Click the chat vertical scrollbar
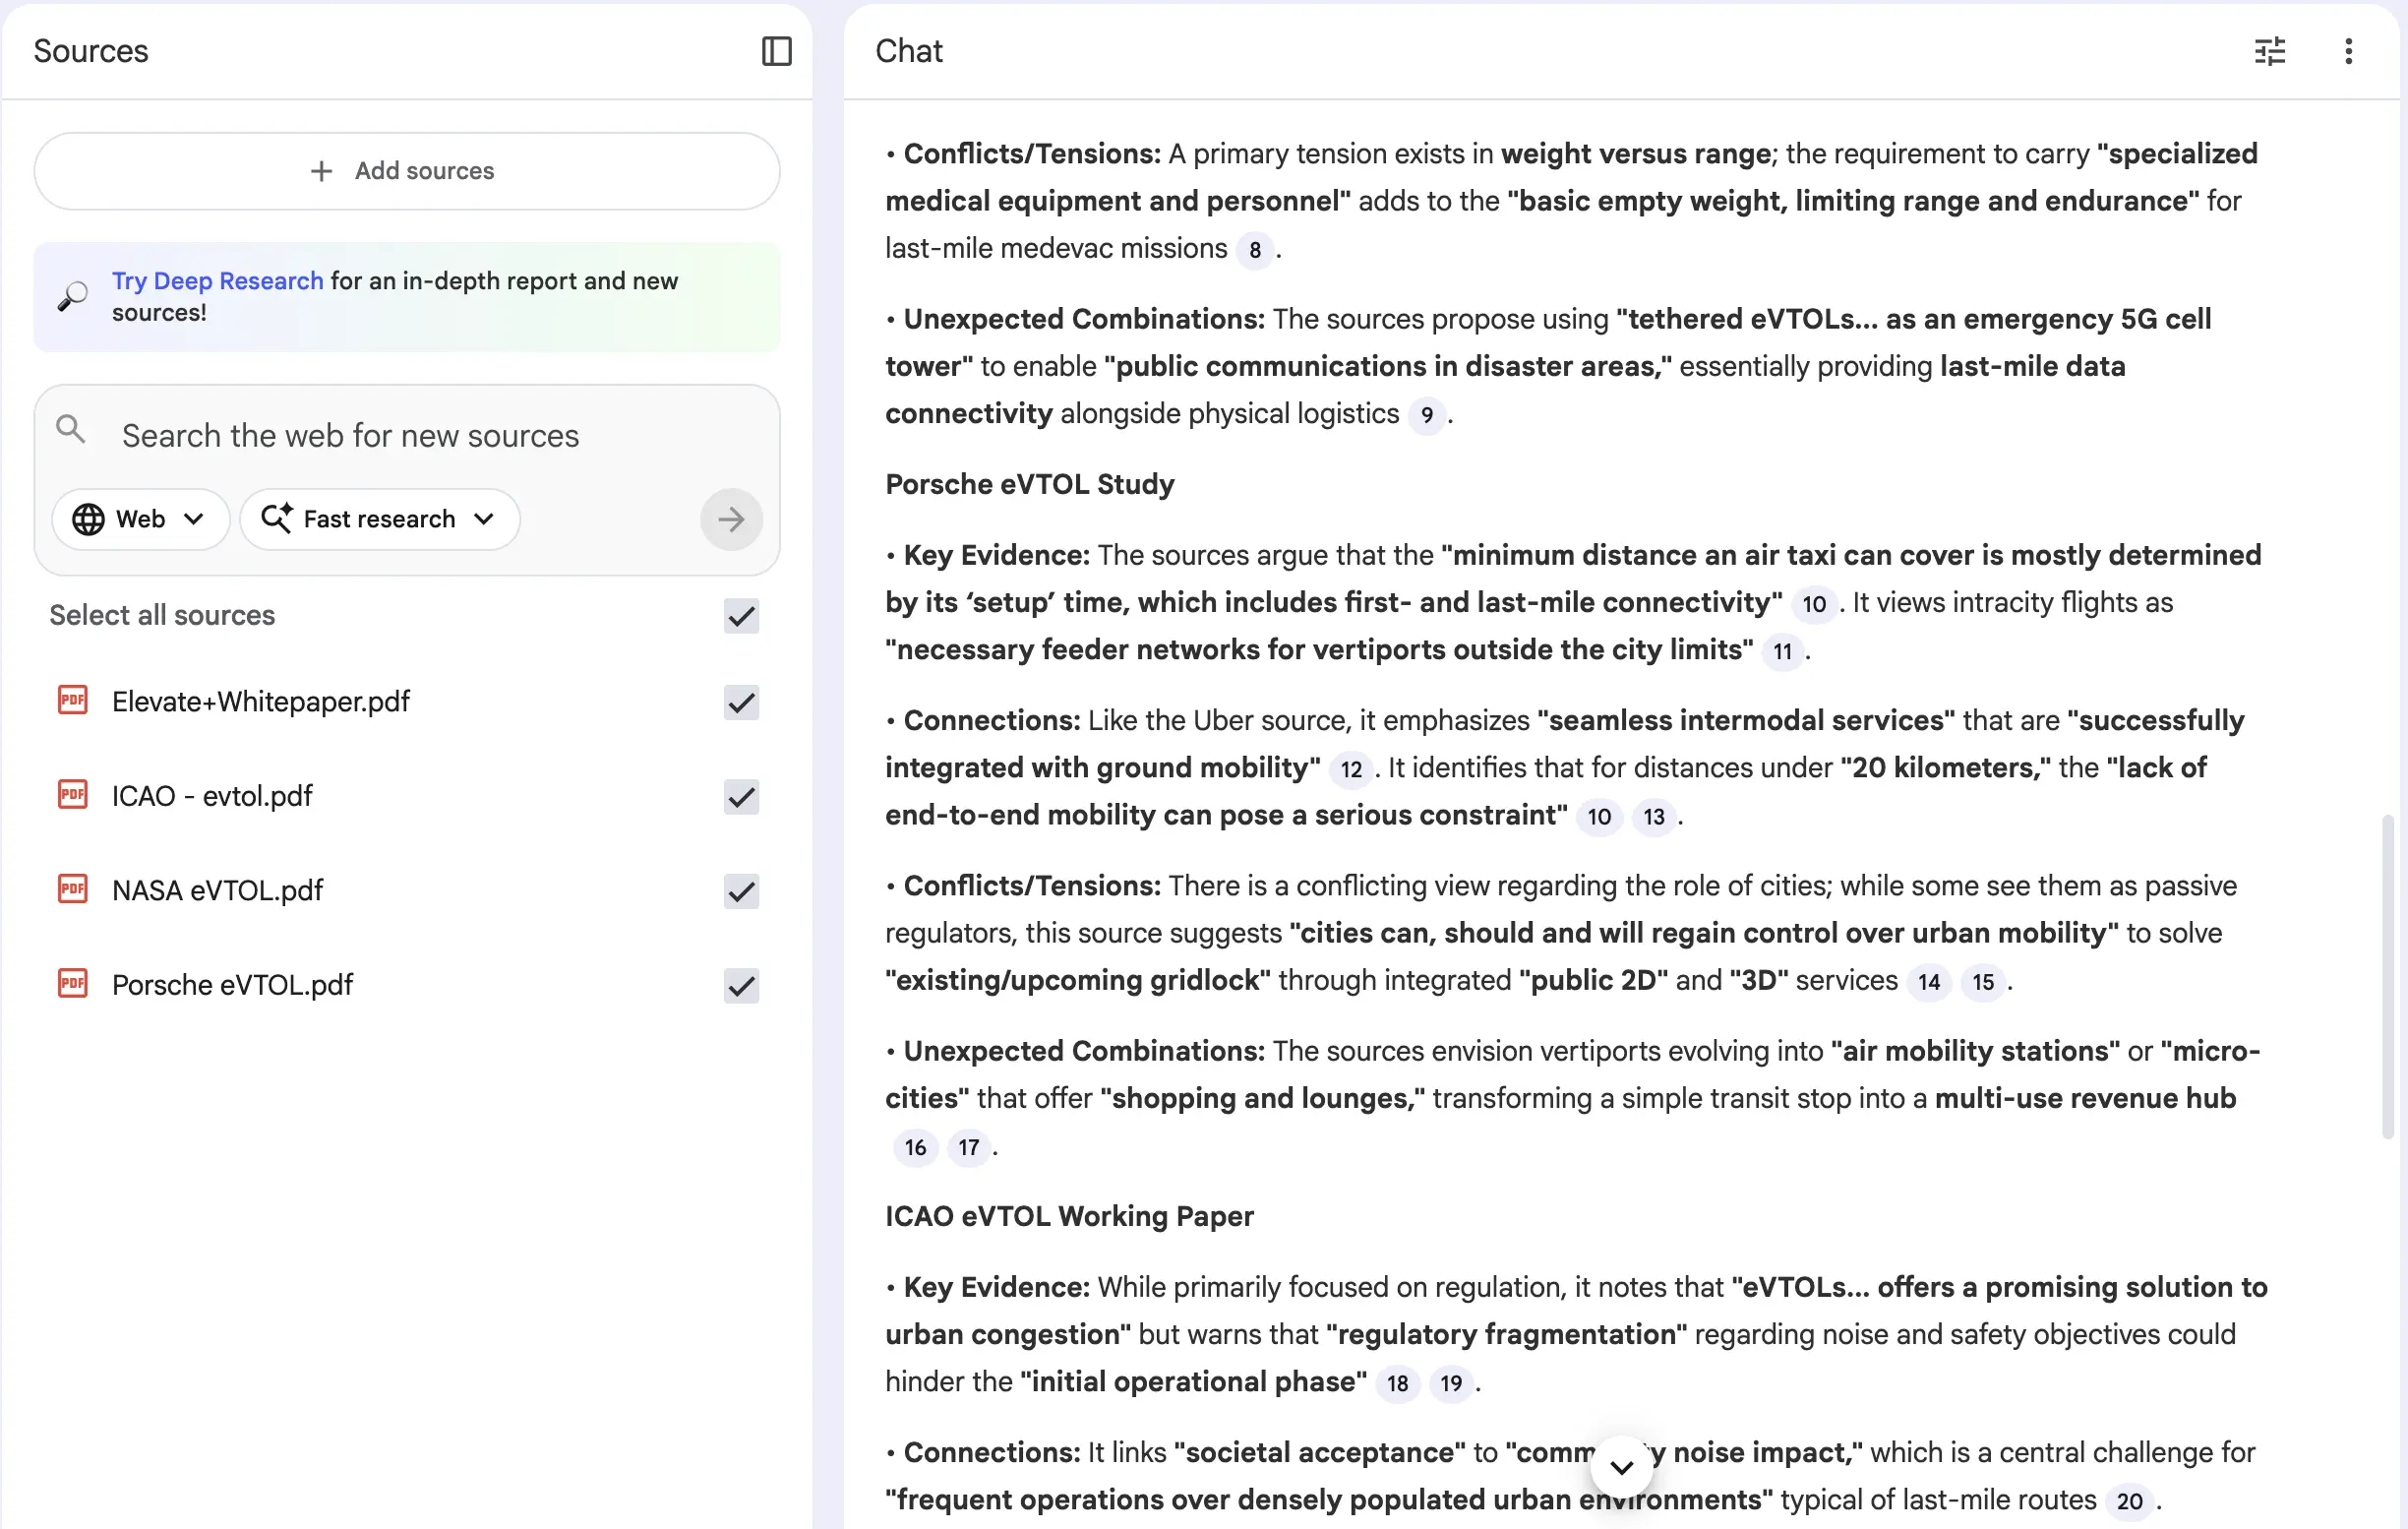 click(2387, 975)
